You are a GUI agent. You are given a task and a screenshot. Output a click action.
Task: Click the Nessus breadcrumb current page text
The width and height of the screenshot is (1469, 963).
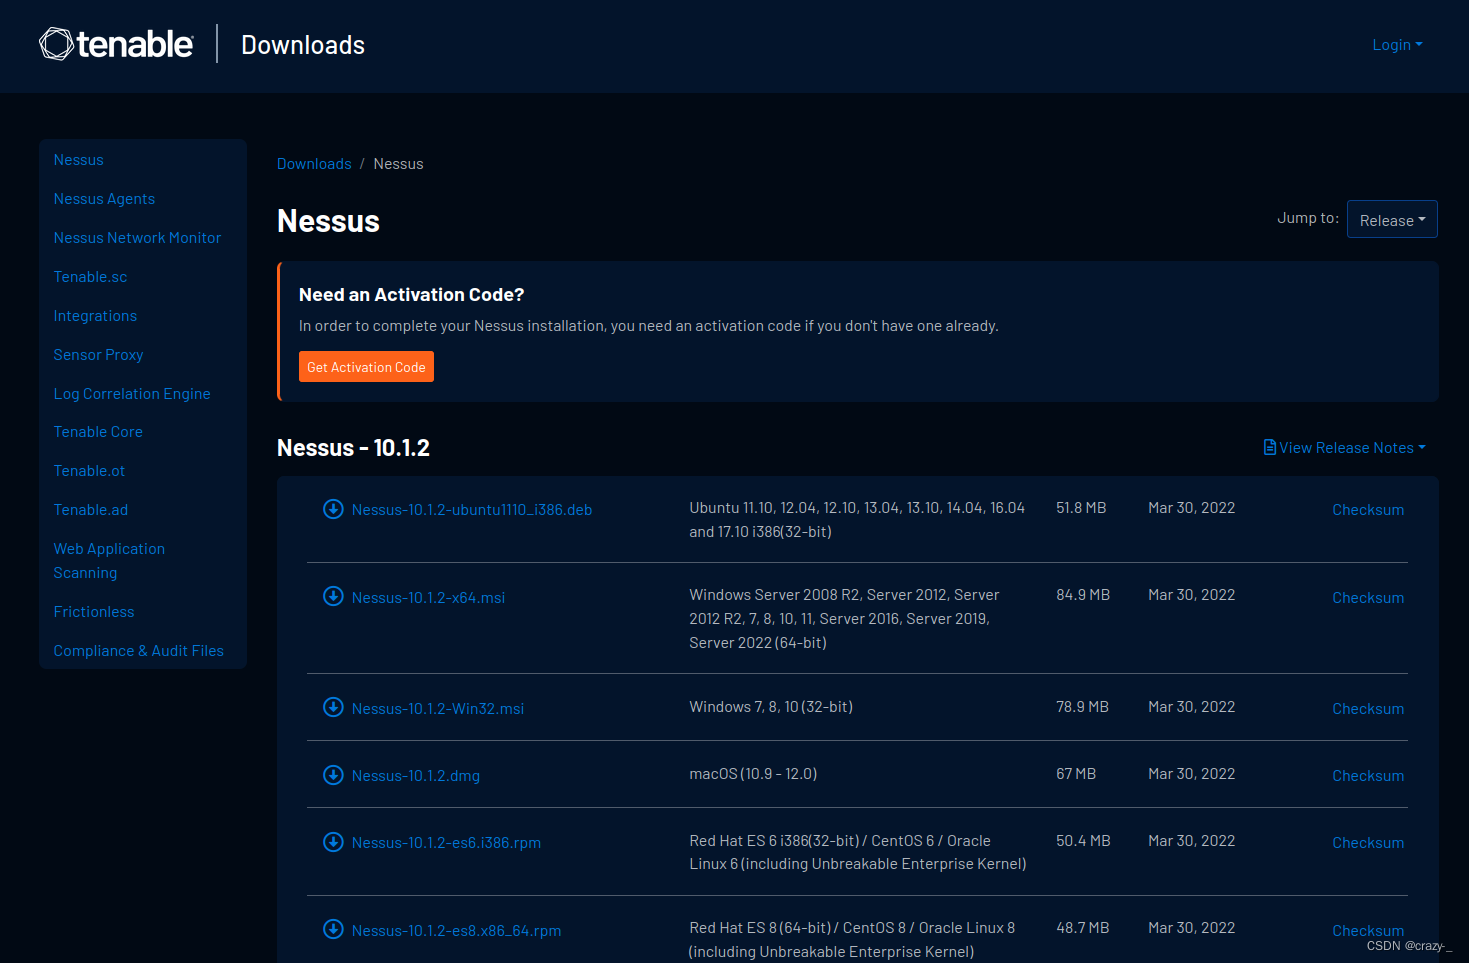(398, 164)
